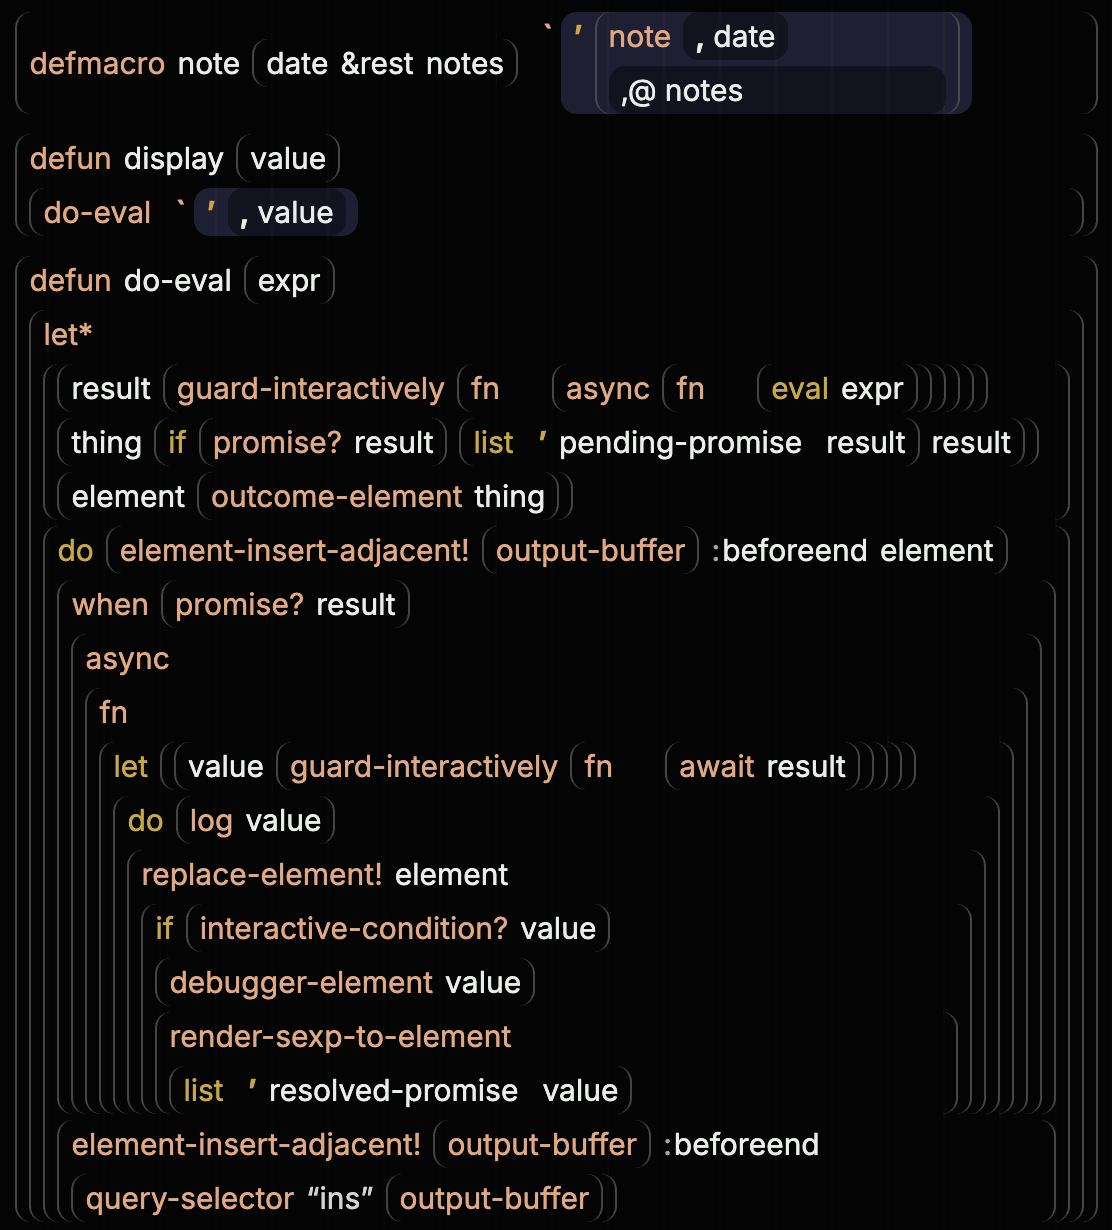Click the defmacro keyword
The image size is (1112, 1230).
(x=97, y=64)
